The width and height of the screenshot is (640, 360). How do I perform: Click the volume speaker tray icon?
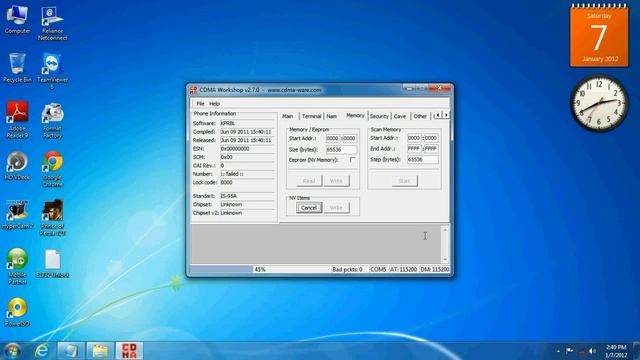point(592,351)
